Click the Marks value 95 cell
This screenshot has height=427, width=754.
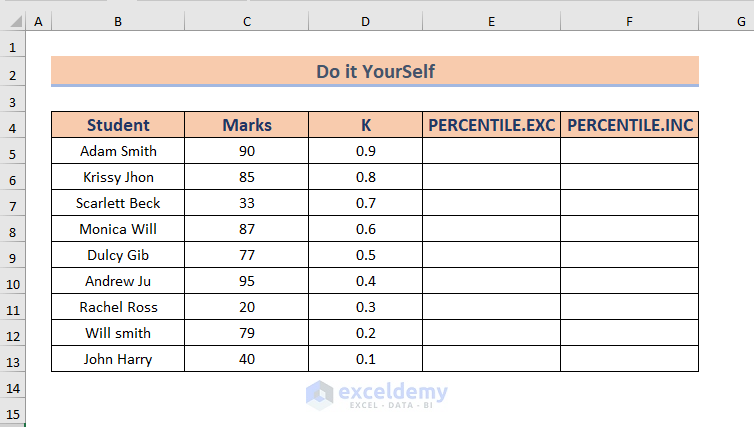pyautogui.click(x=246, y=281)
